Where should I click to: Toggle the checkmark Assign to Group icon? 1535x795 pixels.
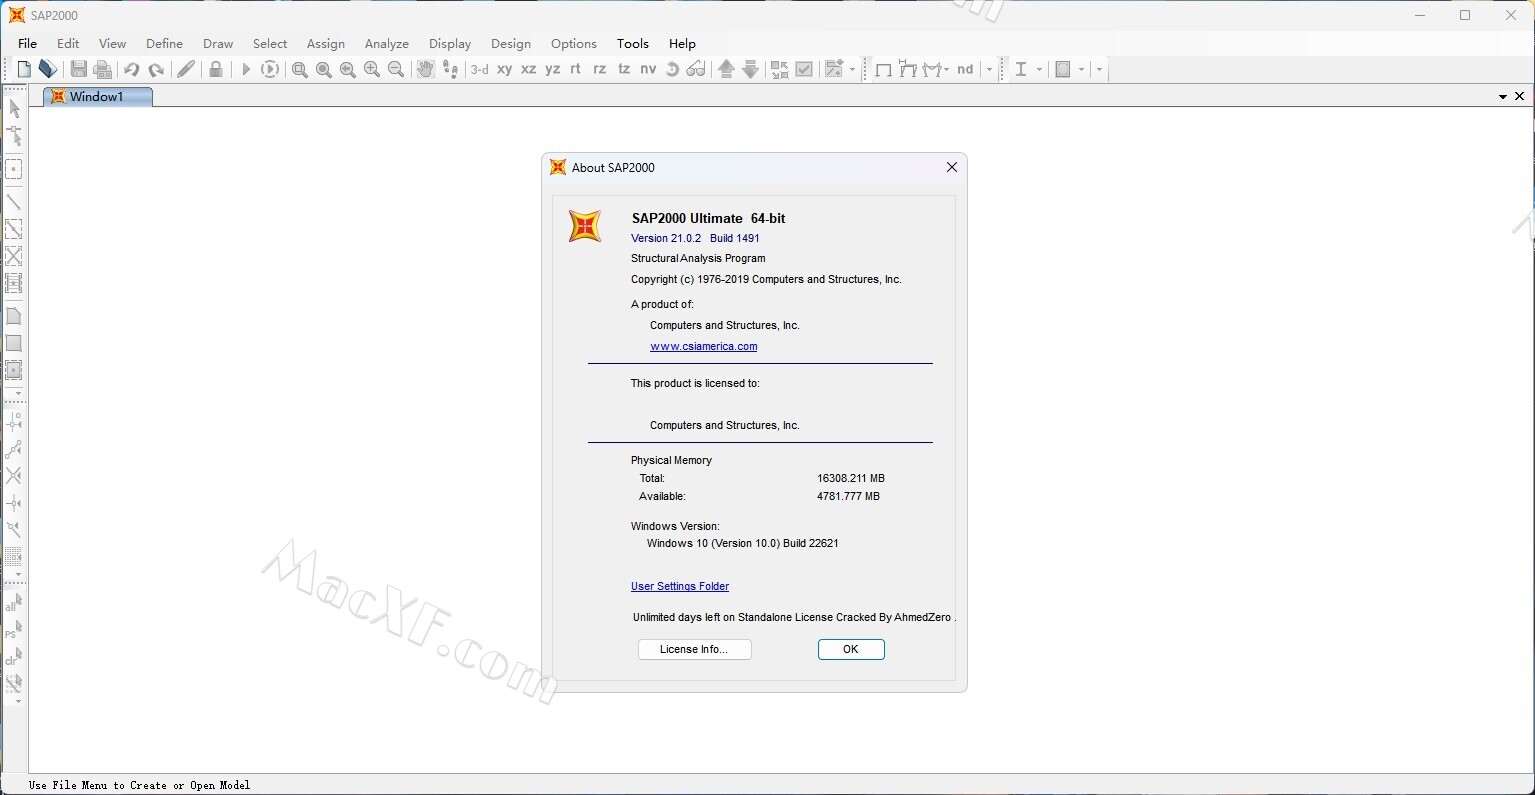pos(804,69)
